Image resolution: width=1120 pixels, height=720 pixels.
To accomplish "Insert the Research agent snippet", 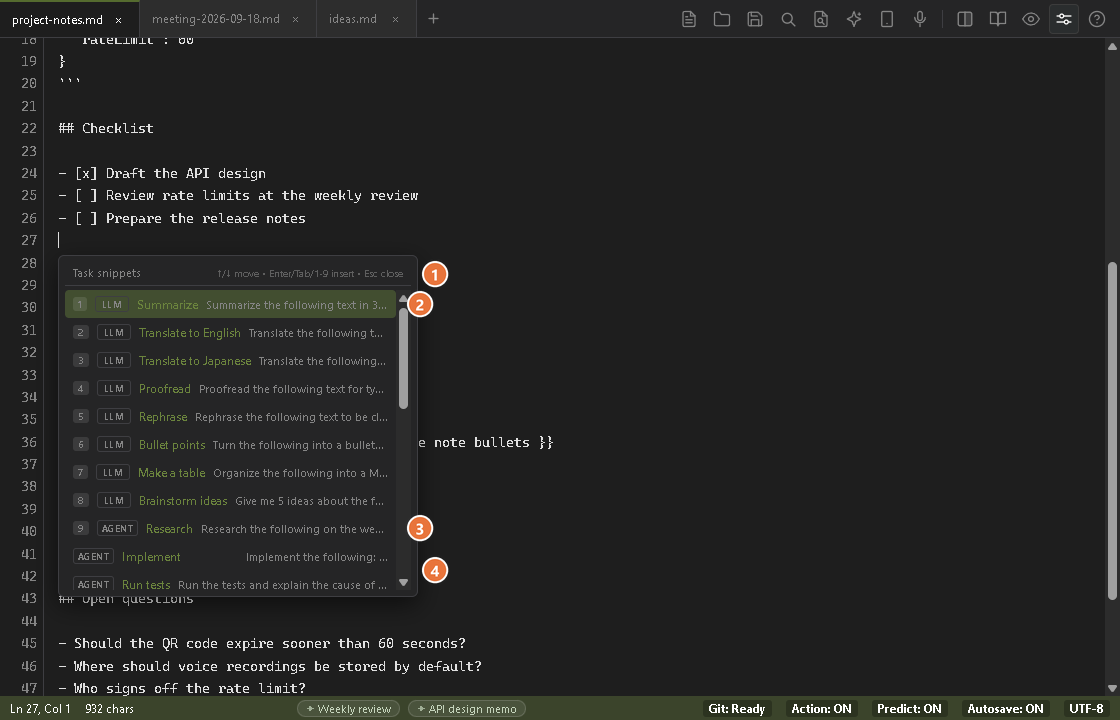I will (230, 529).
